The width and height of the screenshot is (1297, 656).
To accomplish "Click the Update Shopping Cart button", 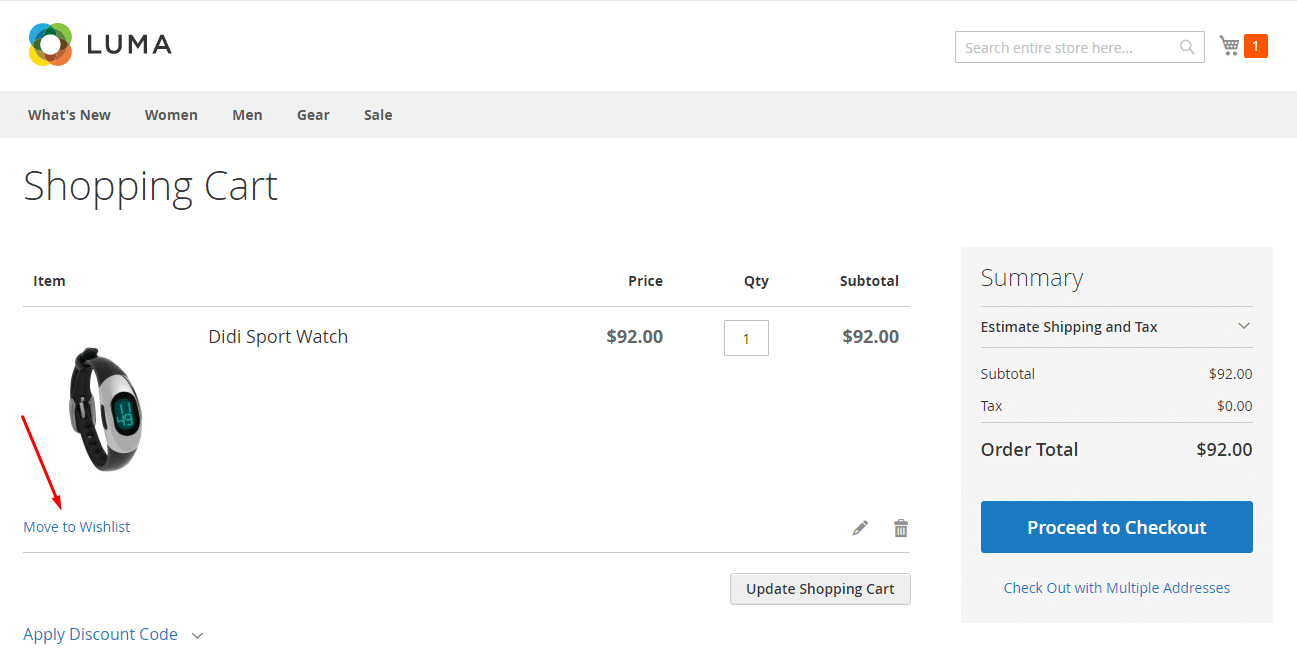I will click(x=820, y=589).
